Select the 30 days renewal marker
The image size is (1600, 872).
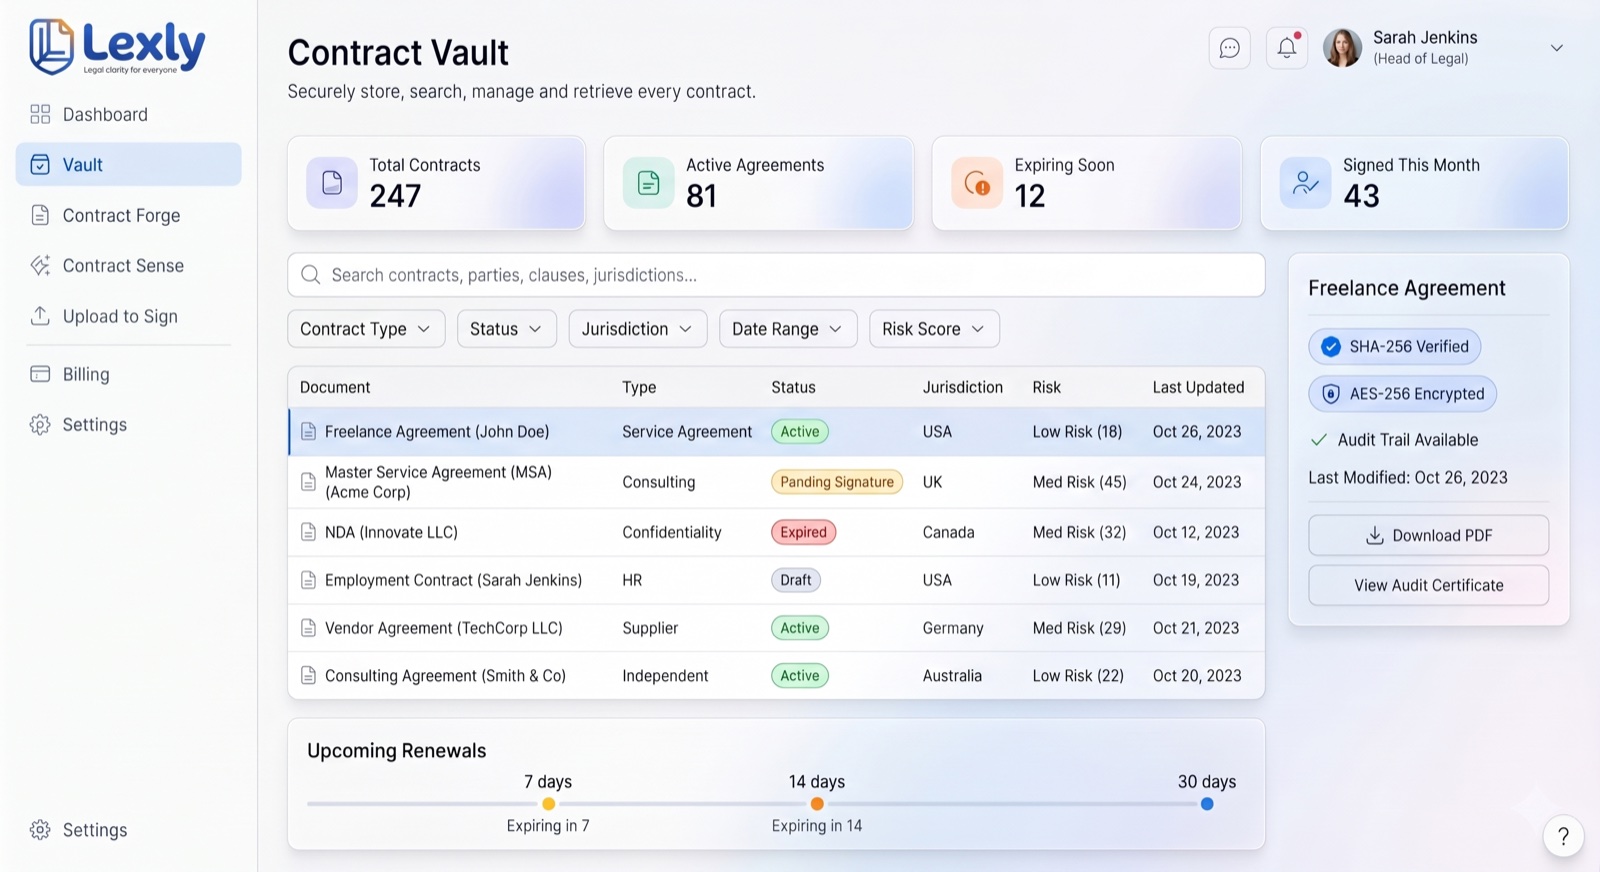pos(1207,804)
